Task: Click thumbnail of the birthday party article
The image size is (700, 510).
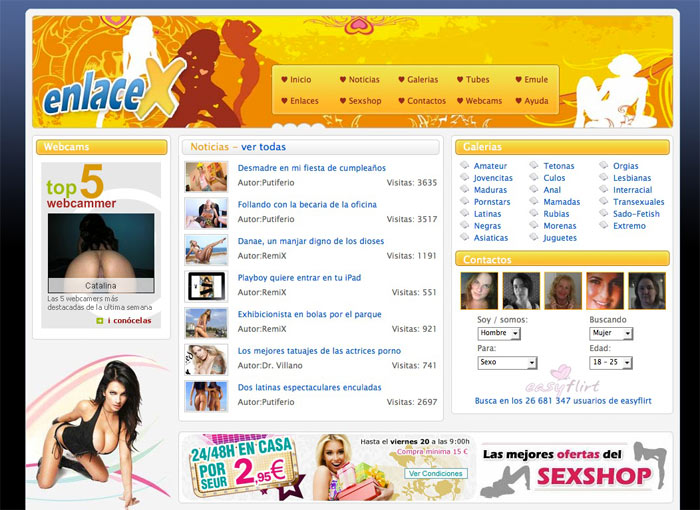Action: pos(206,176)
